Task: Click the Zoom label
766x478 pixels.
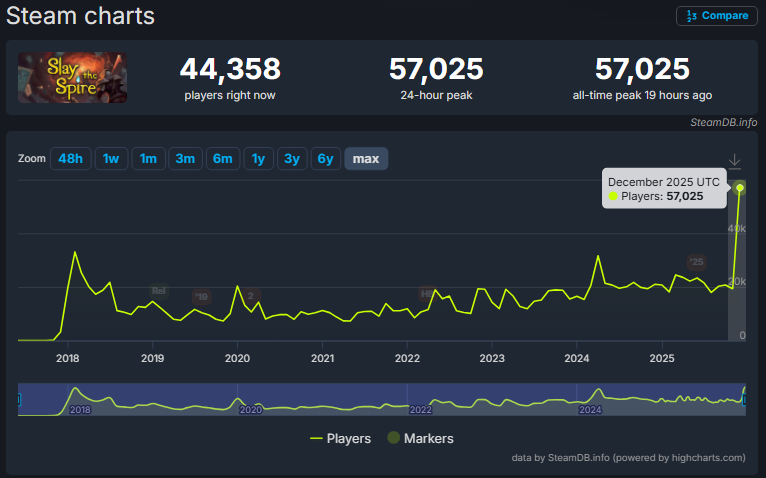Action: (32, 158)
